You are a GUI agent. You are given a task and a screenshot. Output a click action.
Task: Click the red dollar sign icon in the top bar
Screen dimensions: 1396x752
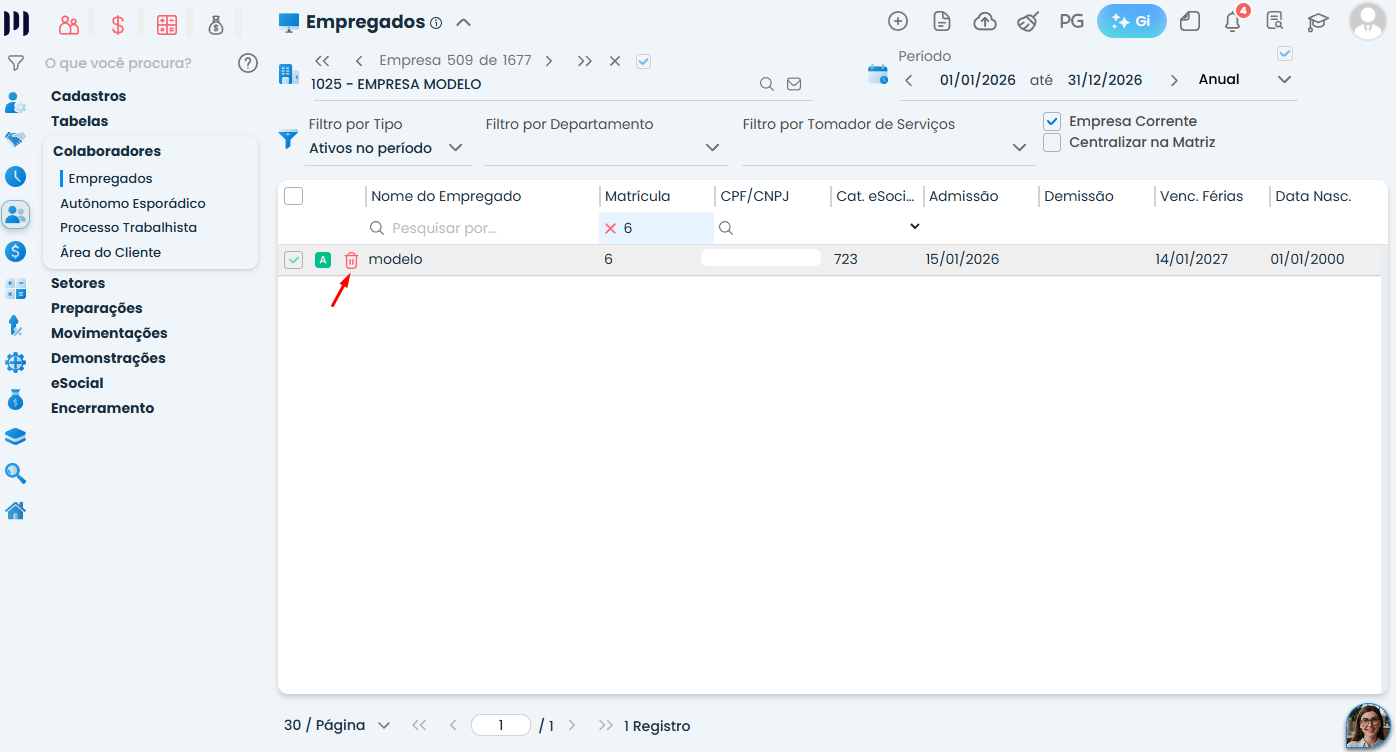point(118,25)
